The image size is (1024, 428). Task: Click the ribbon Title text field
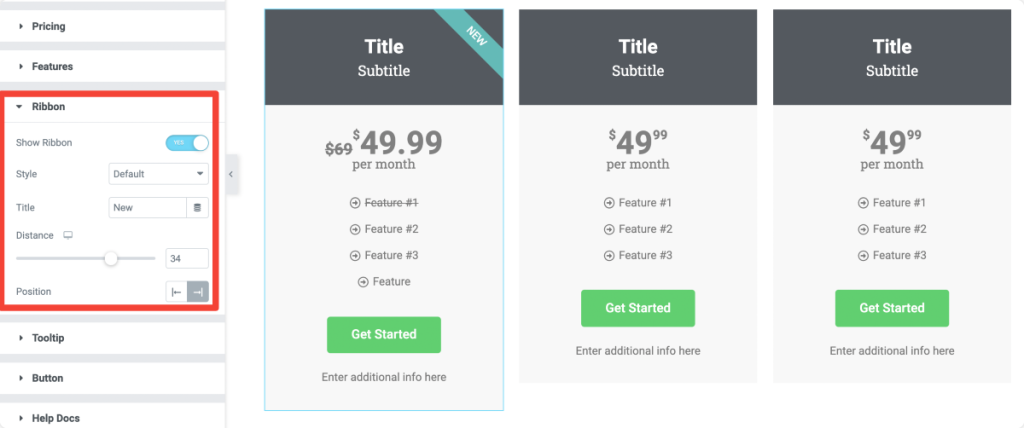click(147, 208)
